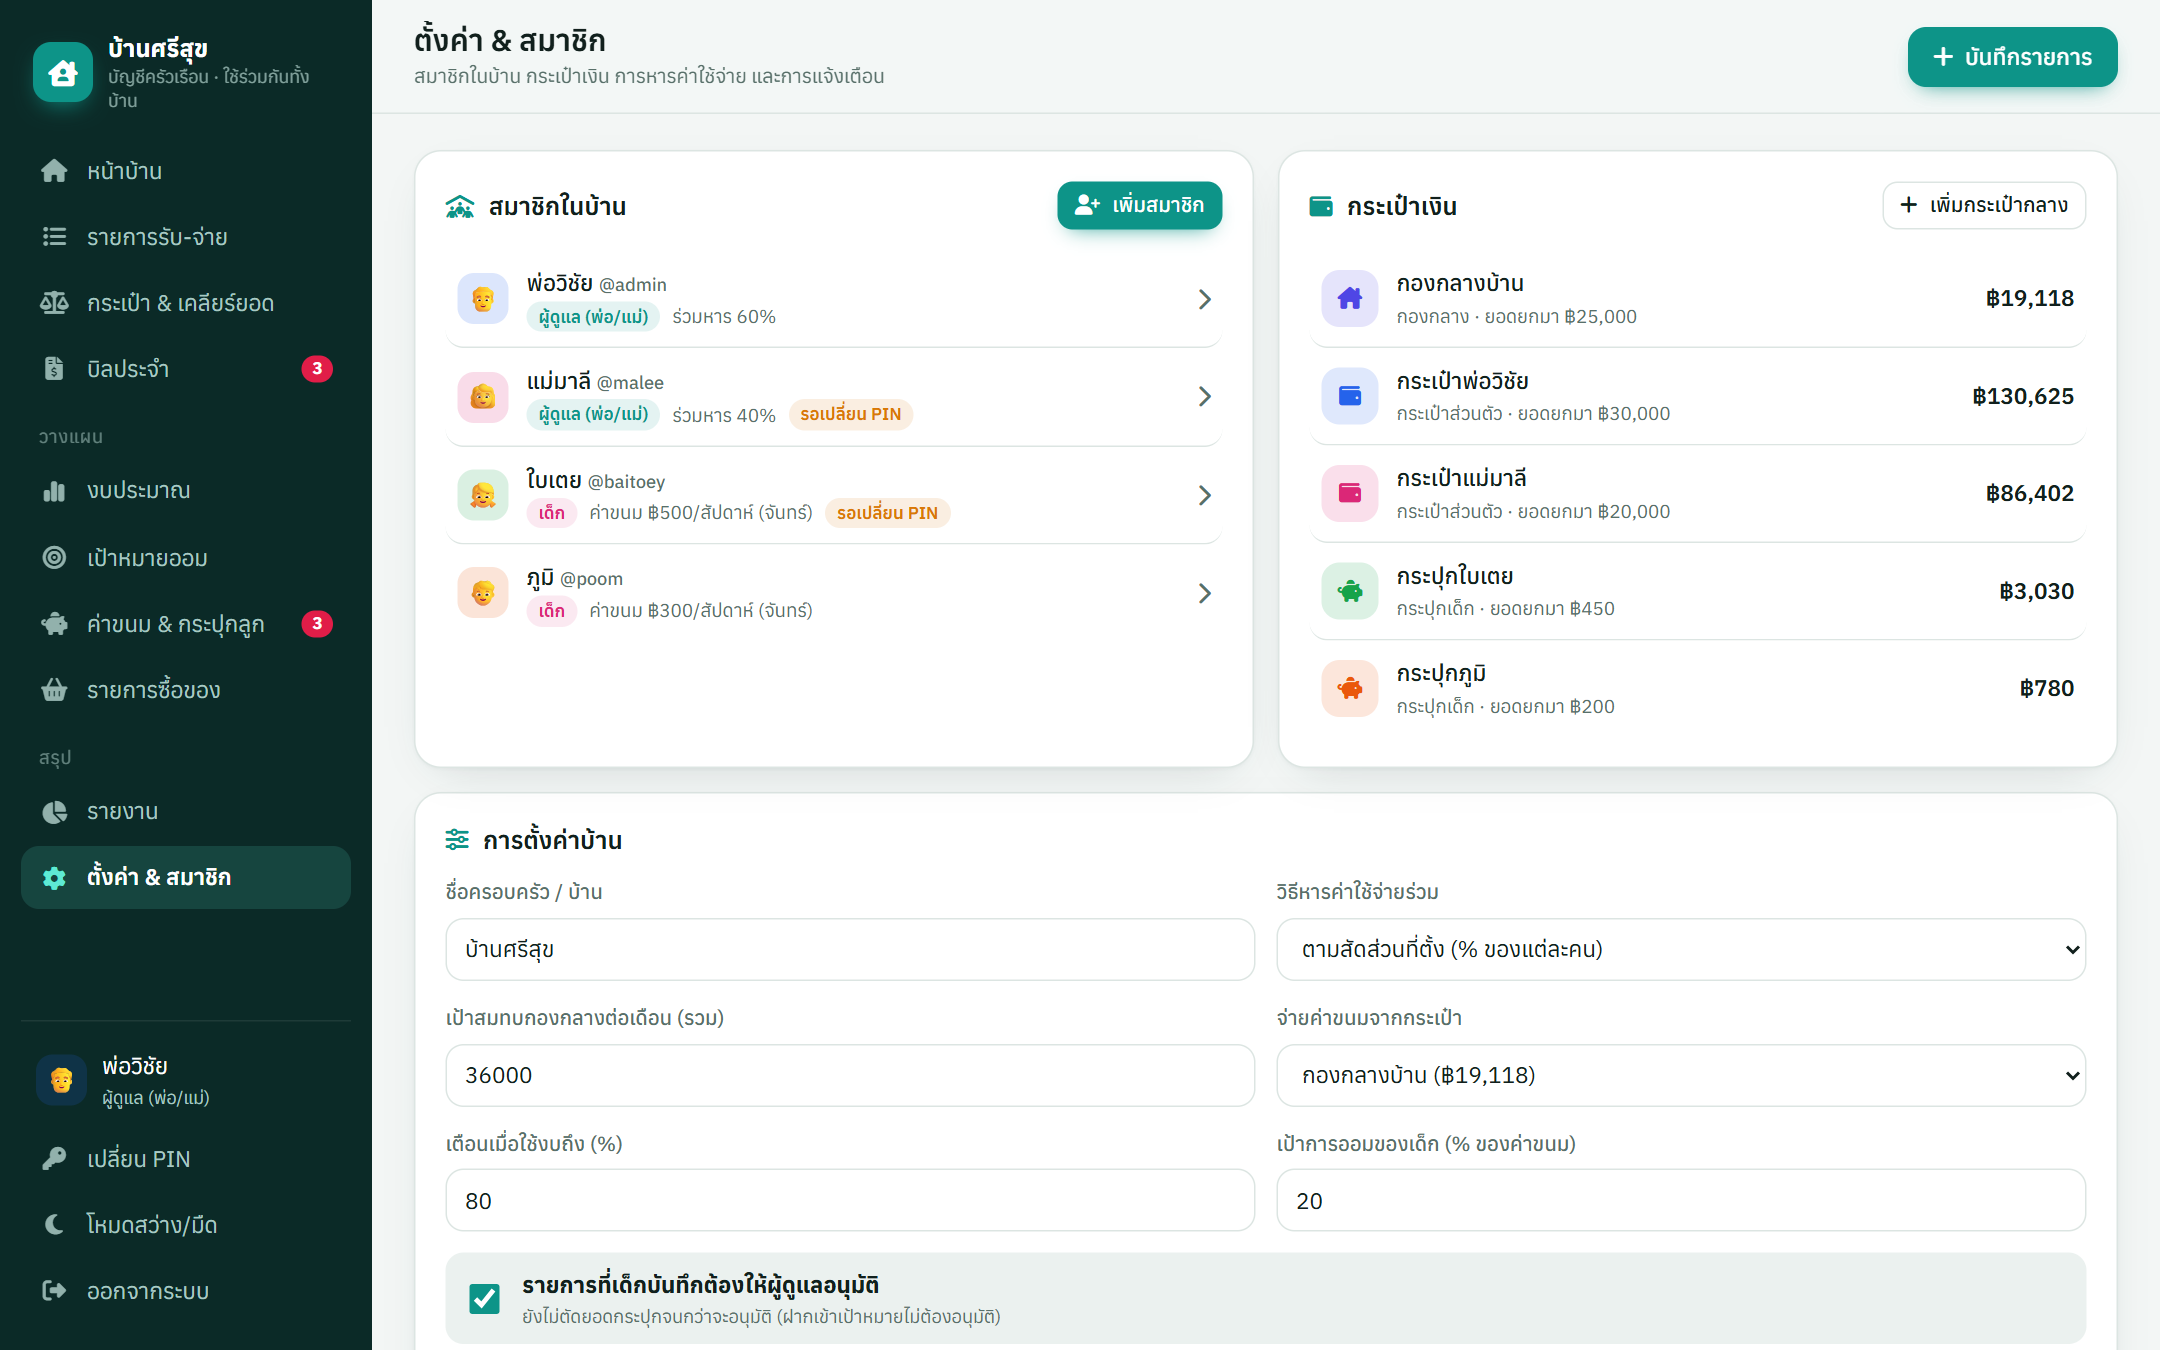Open ค่าขนม & กระปุกลูก page
The width and height of the screenshot is (2160, 1350).
coord(186,624)
